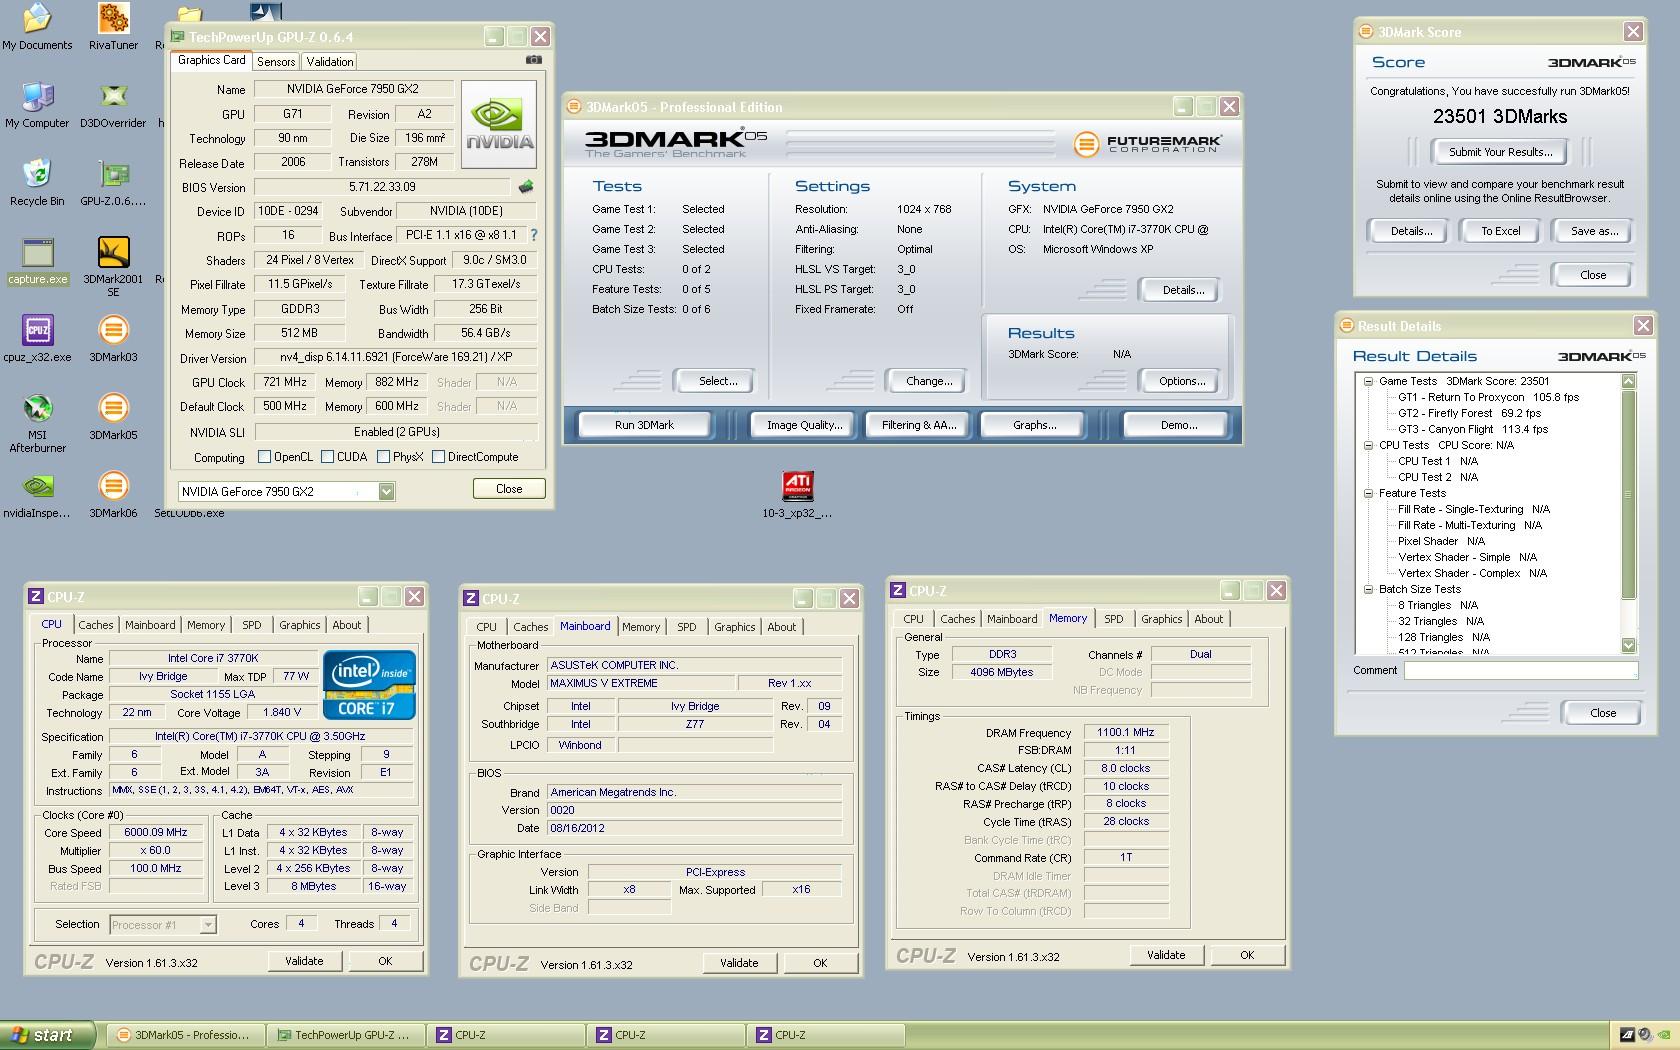Click Run 3DMark button
1680x1050 pixels.
[644, 425]
